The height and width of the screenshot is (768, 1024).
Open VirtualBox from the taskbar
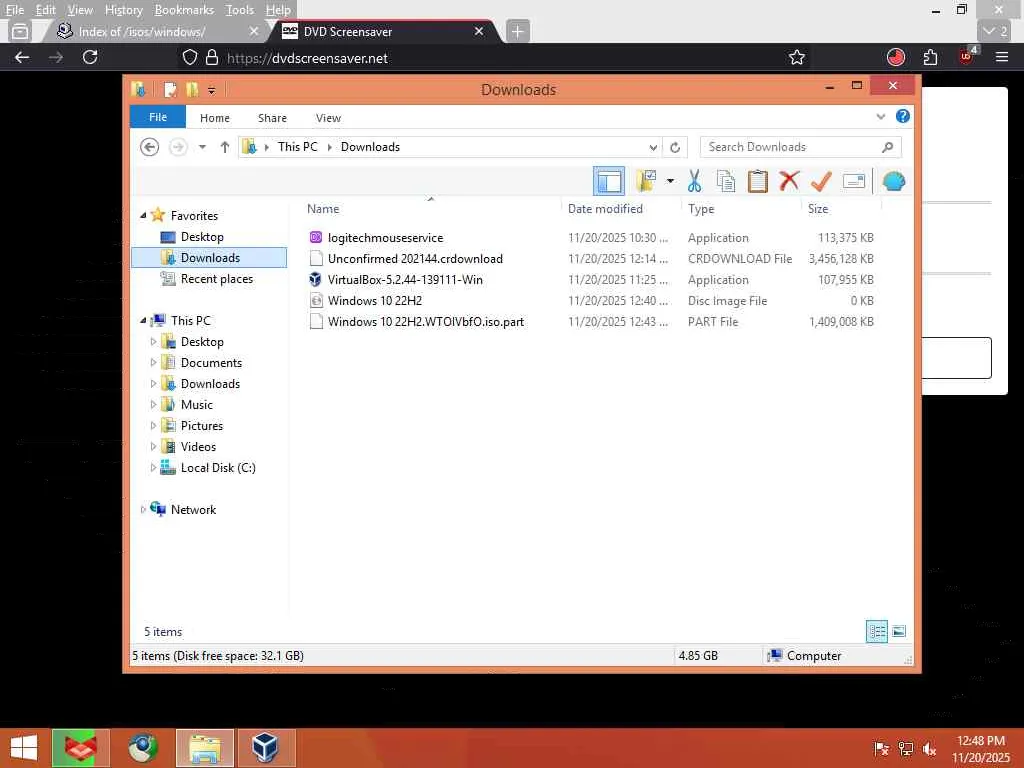pyautogui.click(x=266, y=748)
